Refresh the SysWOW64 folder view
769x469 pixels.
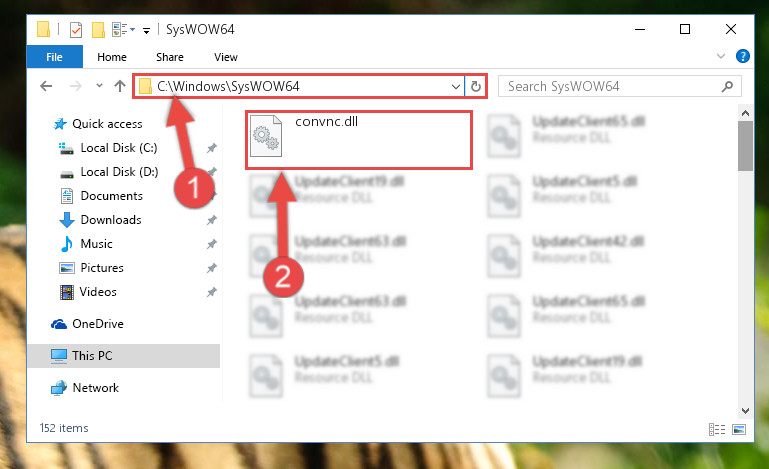(x=476, y=87)
